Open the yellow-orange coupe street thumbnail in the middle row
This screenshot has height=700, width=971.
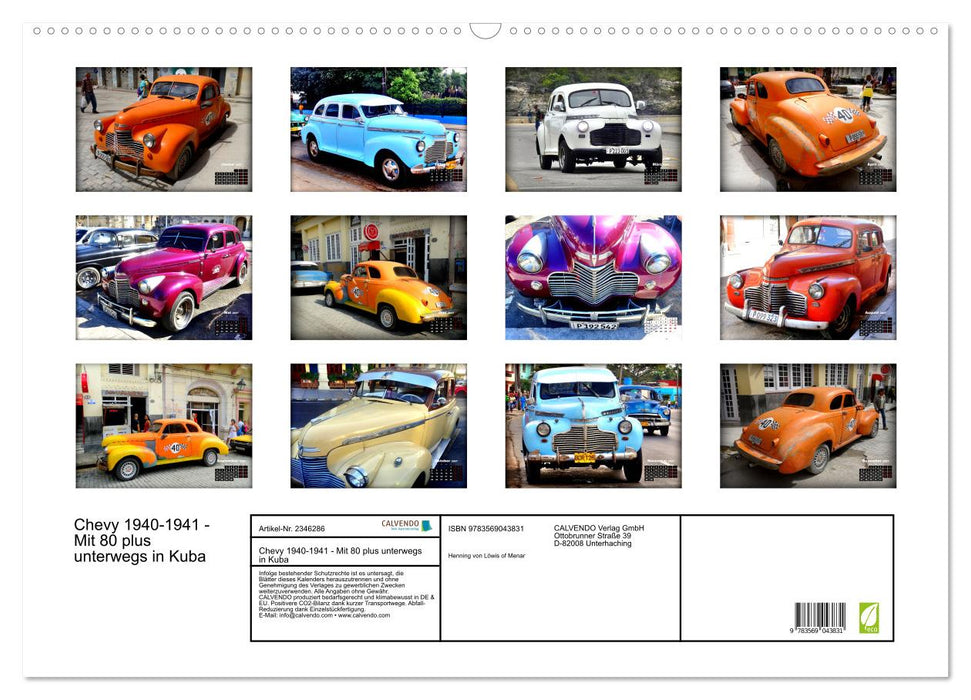pyautogui.click(x=378, y=278)
